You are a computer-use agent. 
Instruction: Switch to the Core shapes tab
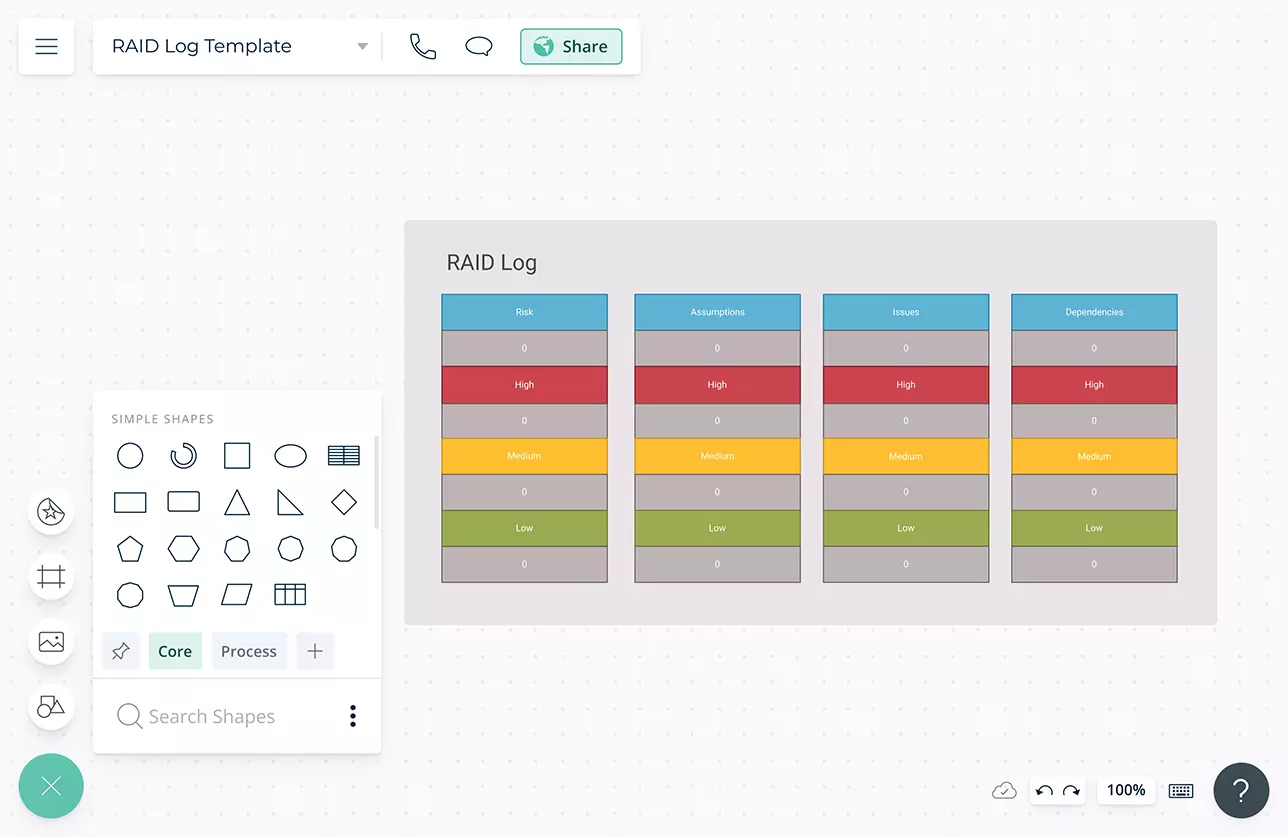175,651
